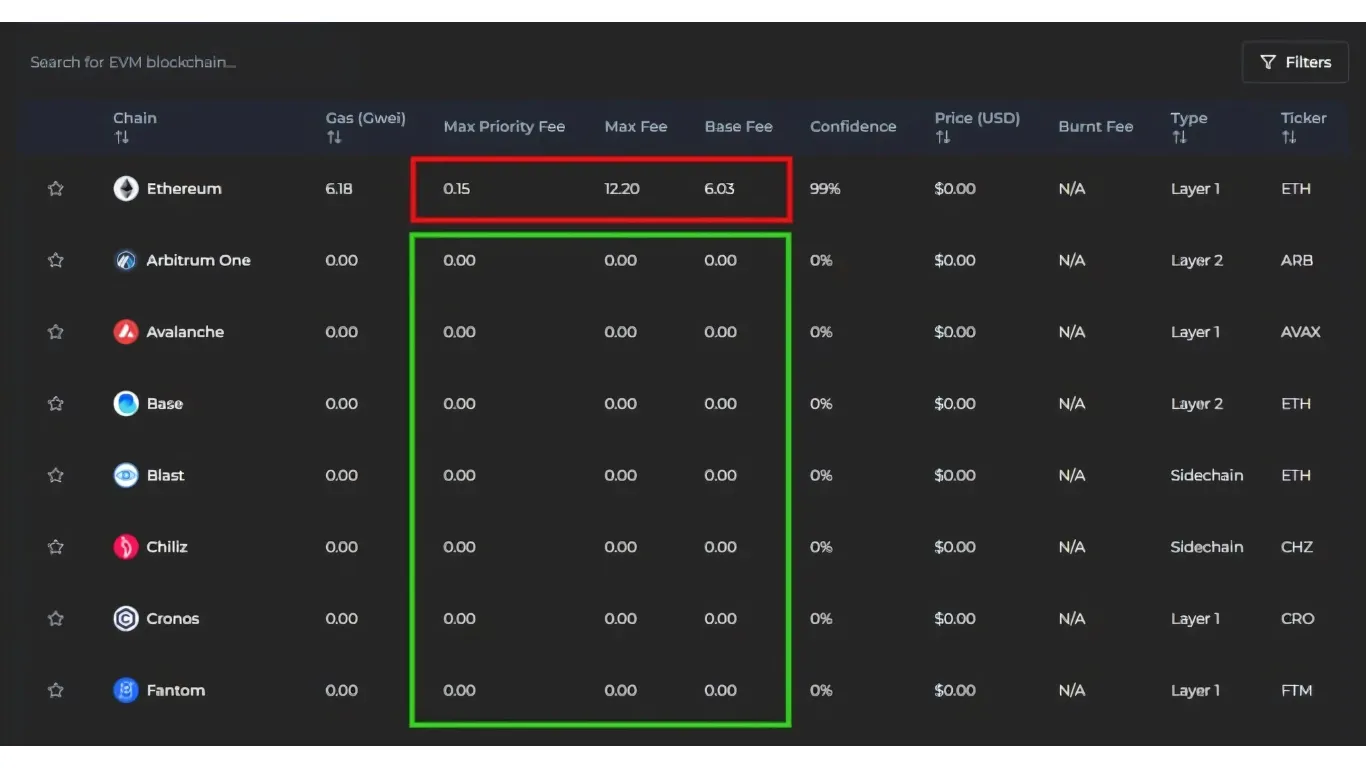Sort by Ticker using arrows icon

click(x=1289, y=138)
